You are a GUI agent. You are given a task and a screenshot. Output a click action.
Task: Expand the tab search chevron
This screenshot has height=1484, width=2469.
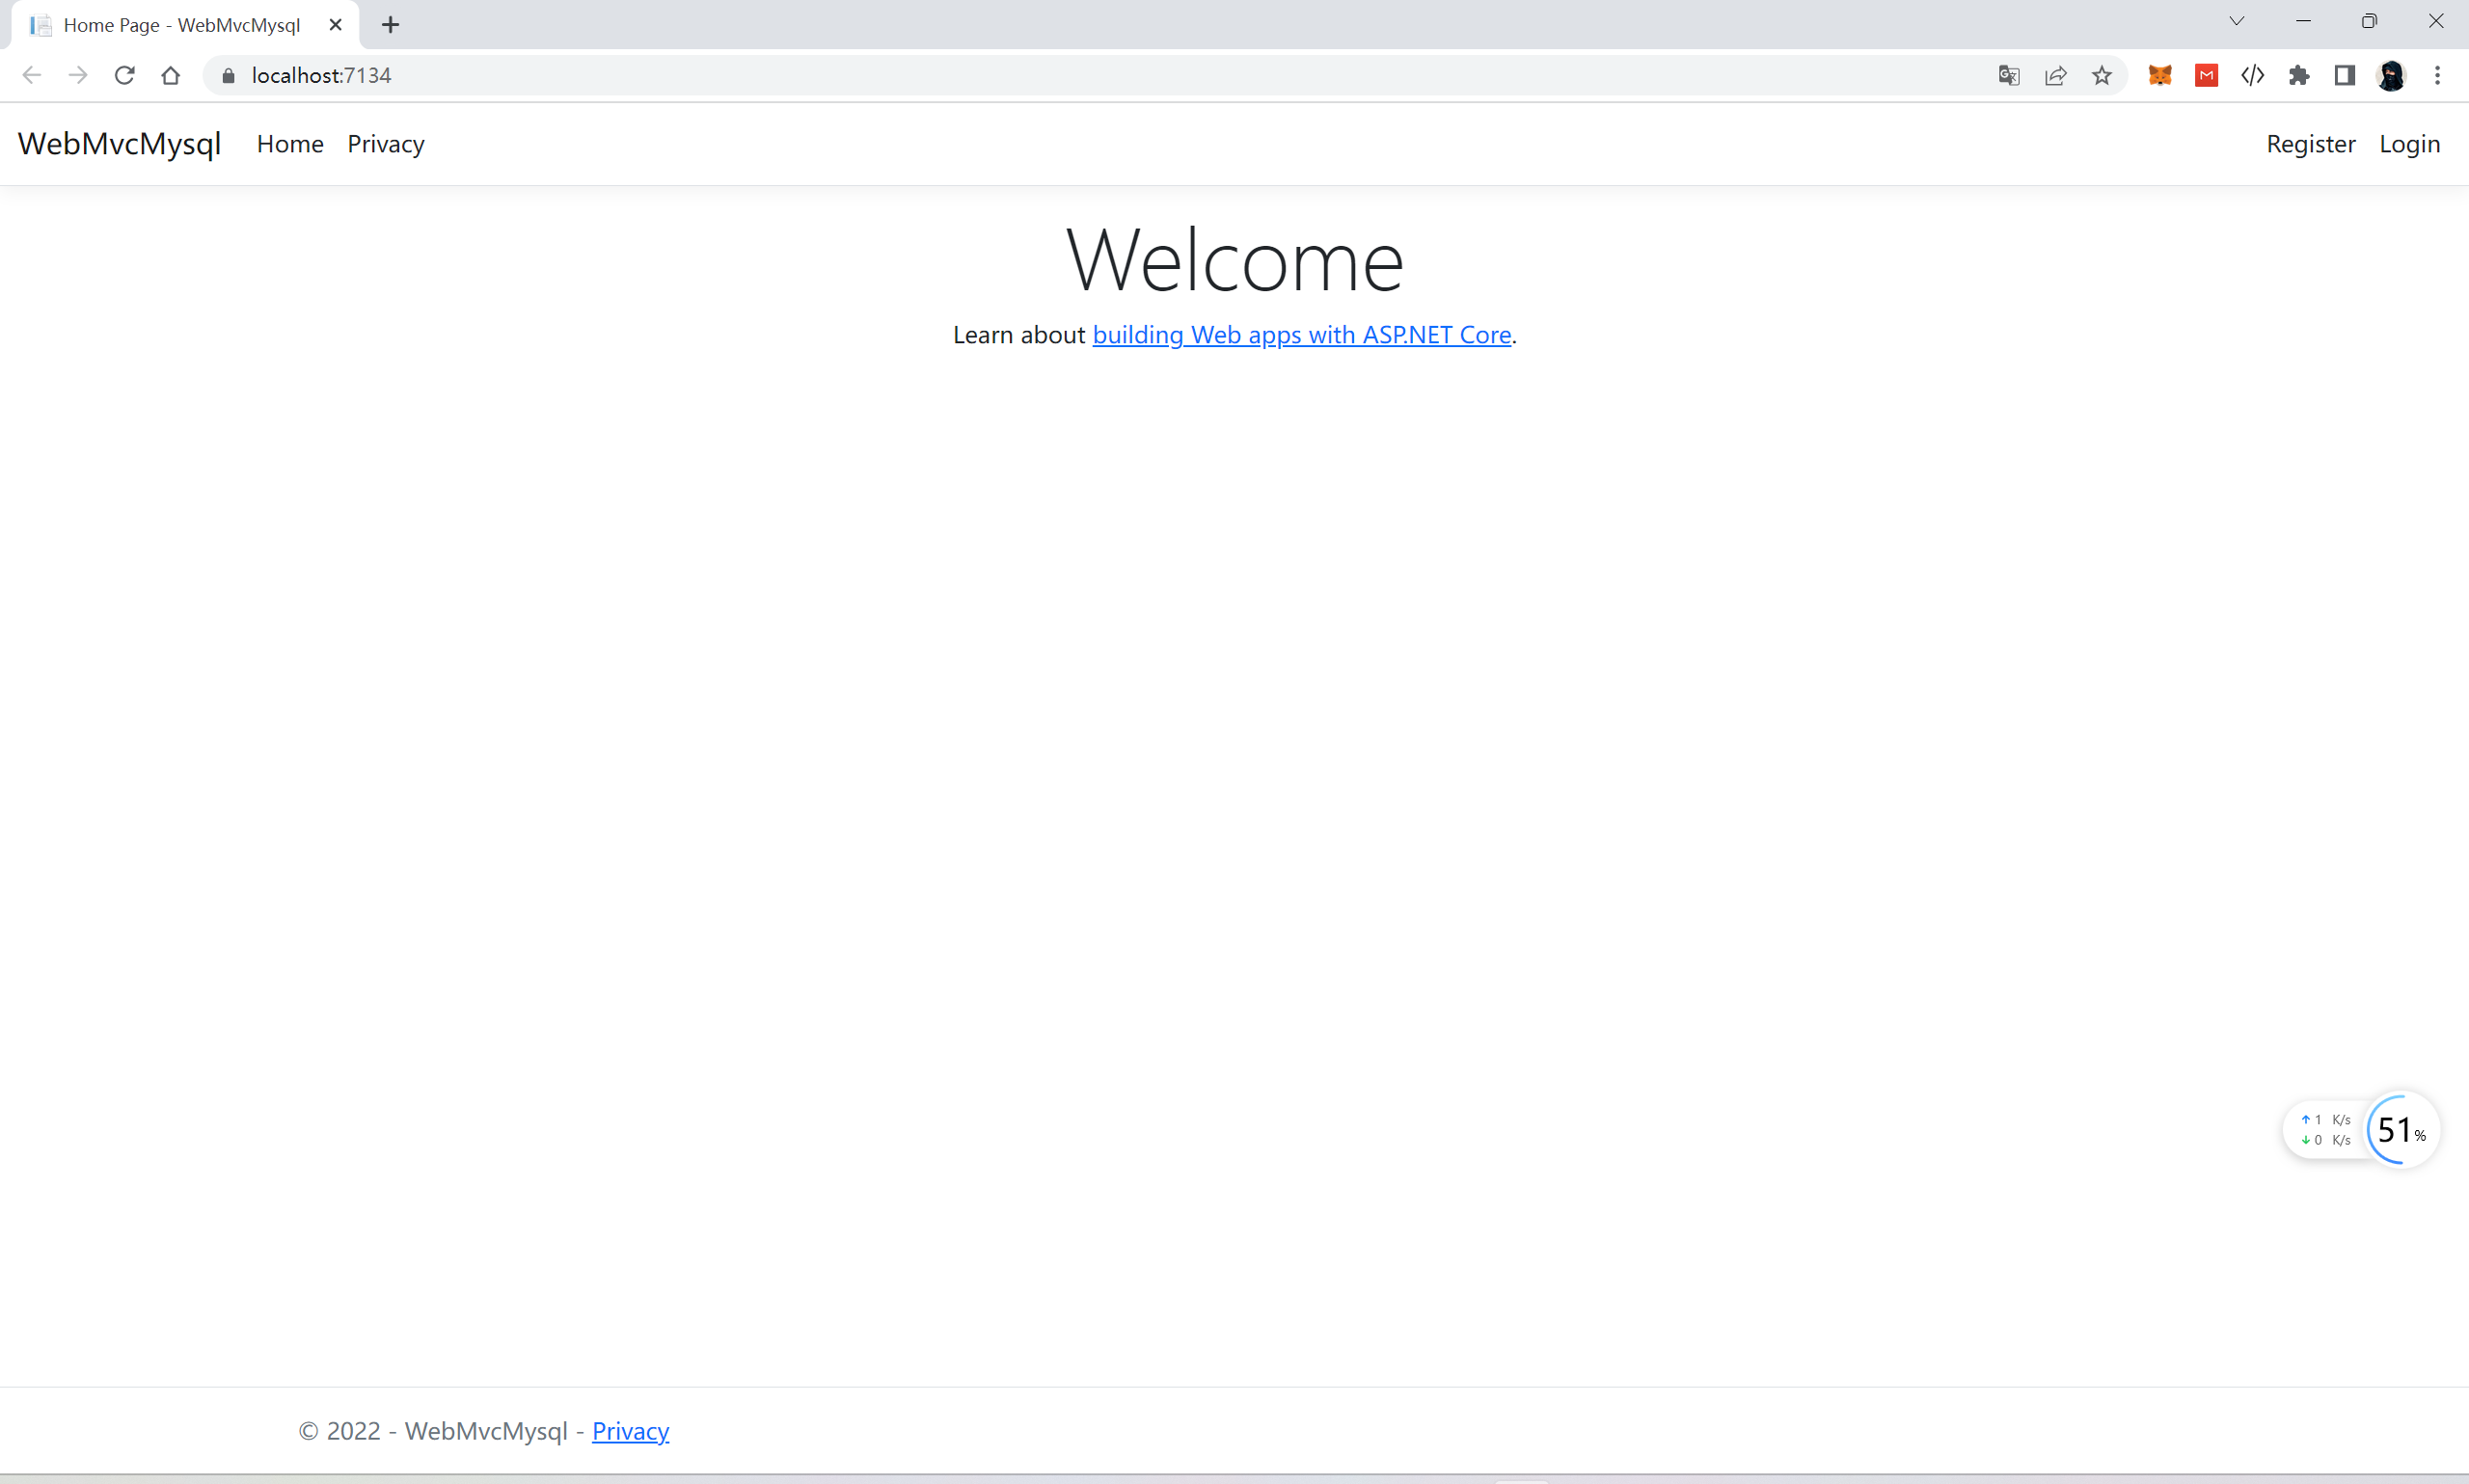pyautogui.click(x=2236, y=21)
